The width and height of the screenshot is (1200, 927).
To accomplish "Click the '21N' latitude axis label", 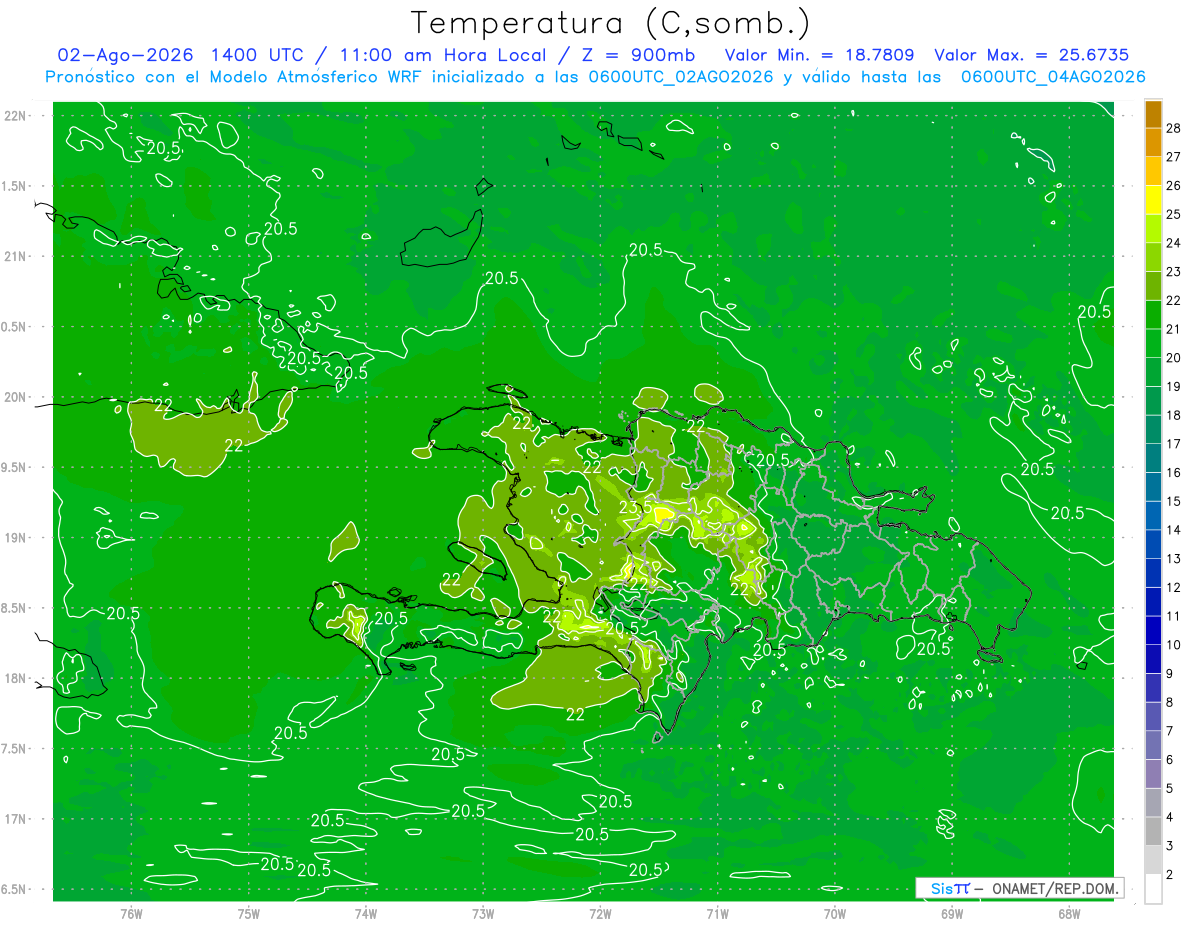I will [x=15, y=256].
